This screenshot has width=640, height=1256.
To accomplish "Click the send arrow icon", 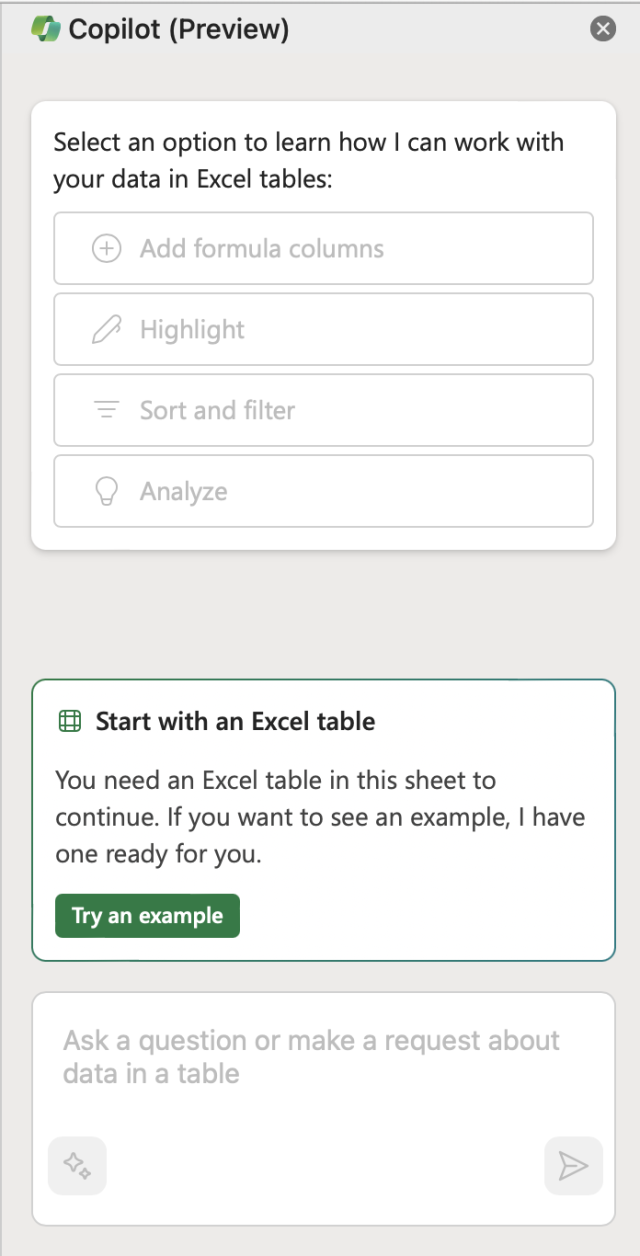I will pyautogui.click(x=573, y=1165).
